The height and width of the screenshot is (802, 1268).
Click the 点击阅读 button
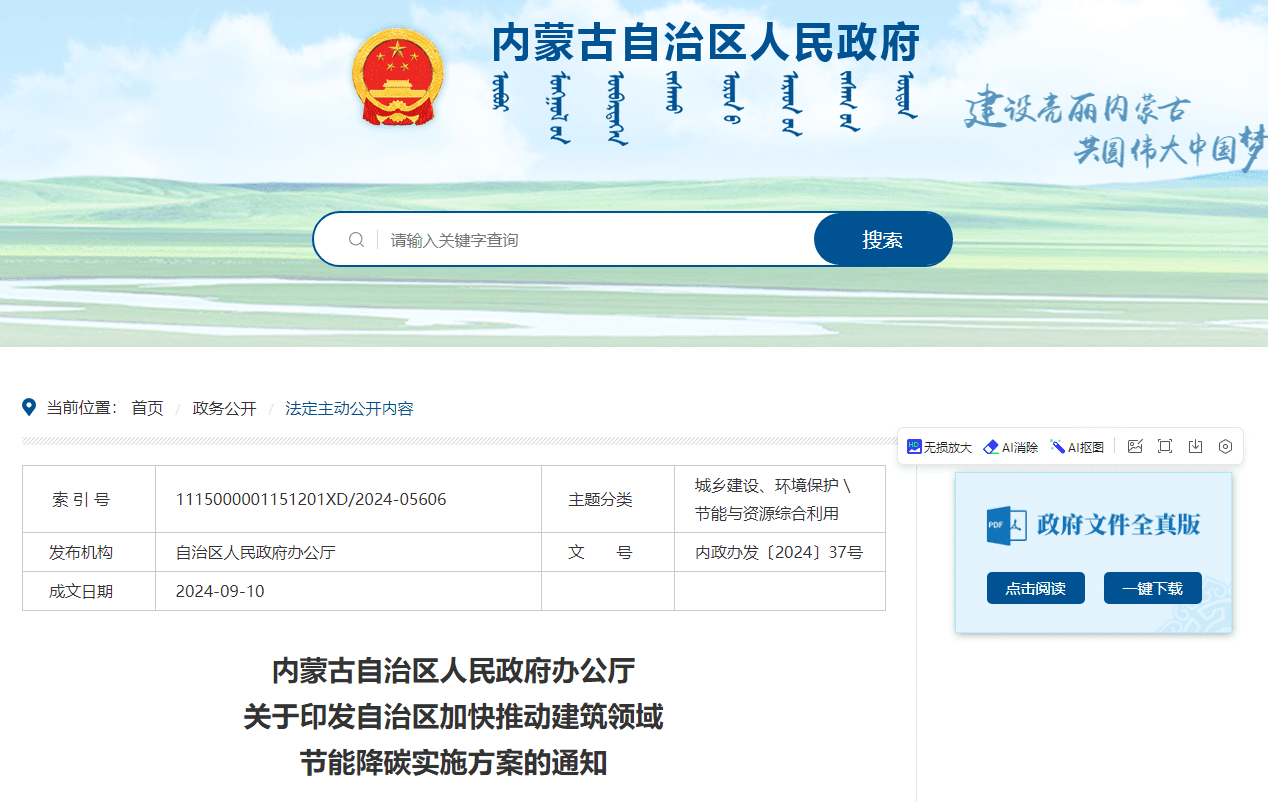[1035, 588]
